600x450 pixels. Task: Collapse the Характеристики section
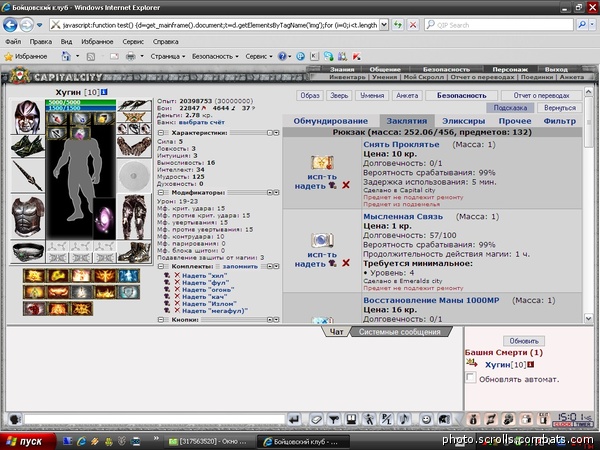click(x=161, y=133)
